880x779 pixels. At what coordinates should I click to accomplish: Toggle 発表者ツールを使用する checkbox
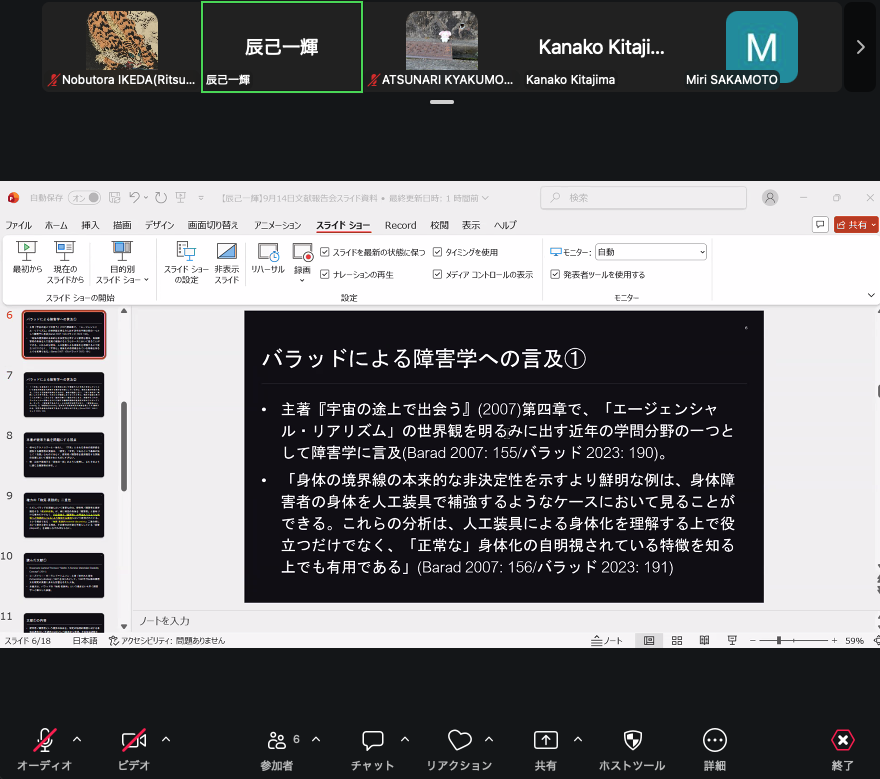point(555,274)
